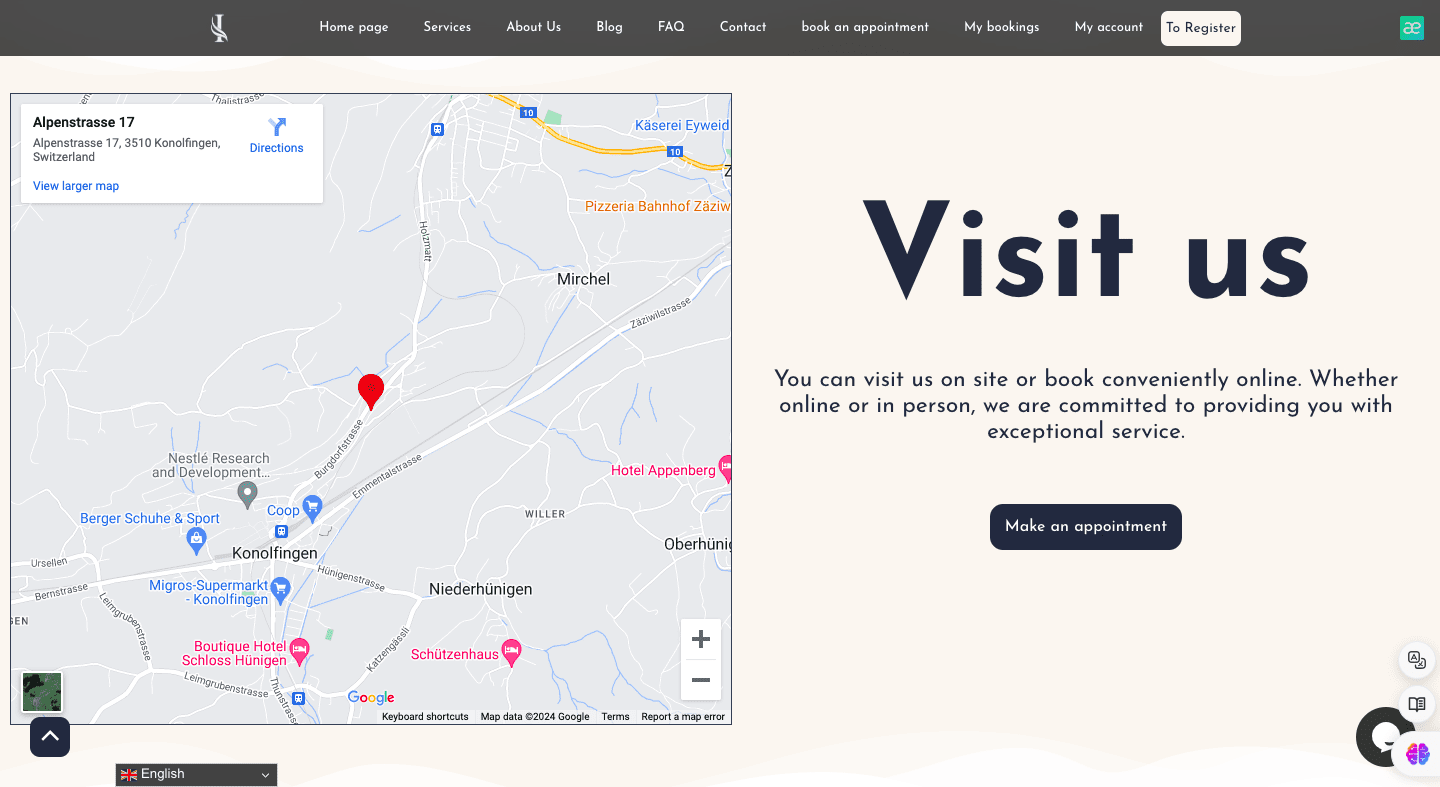1440x787 pixels.
Task: Open the Services menu item
Action: pos(447,27)
